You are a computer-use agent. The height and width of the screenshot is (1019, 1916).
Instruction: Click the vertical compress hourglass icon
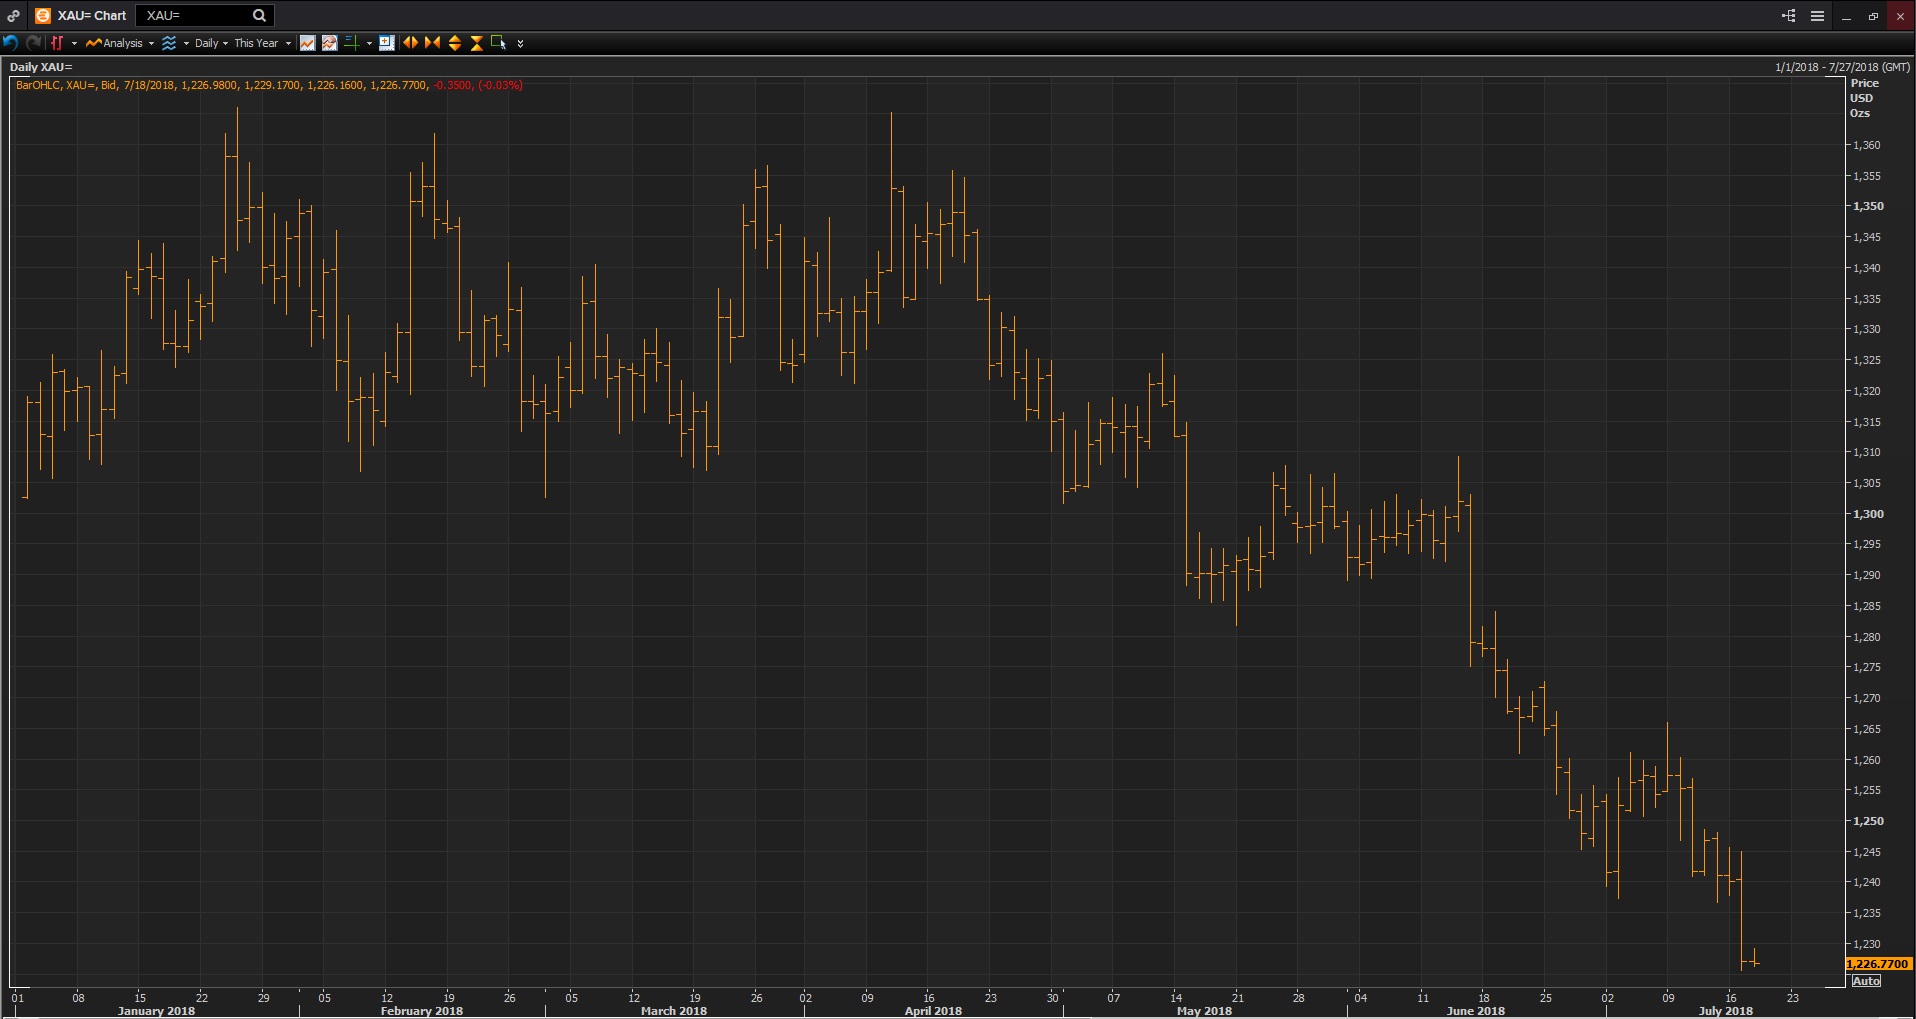click(477, 43)
